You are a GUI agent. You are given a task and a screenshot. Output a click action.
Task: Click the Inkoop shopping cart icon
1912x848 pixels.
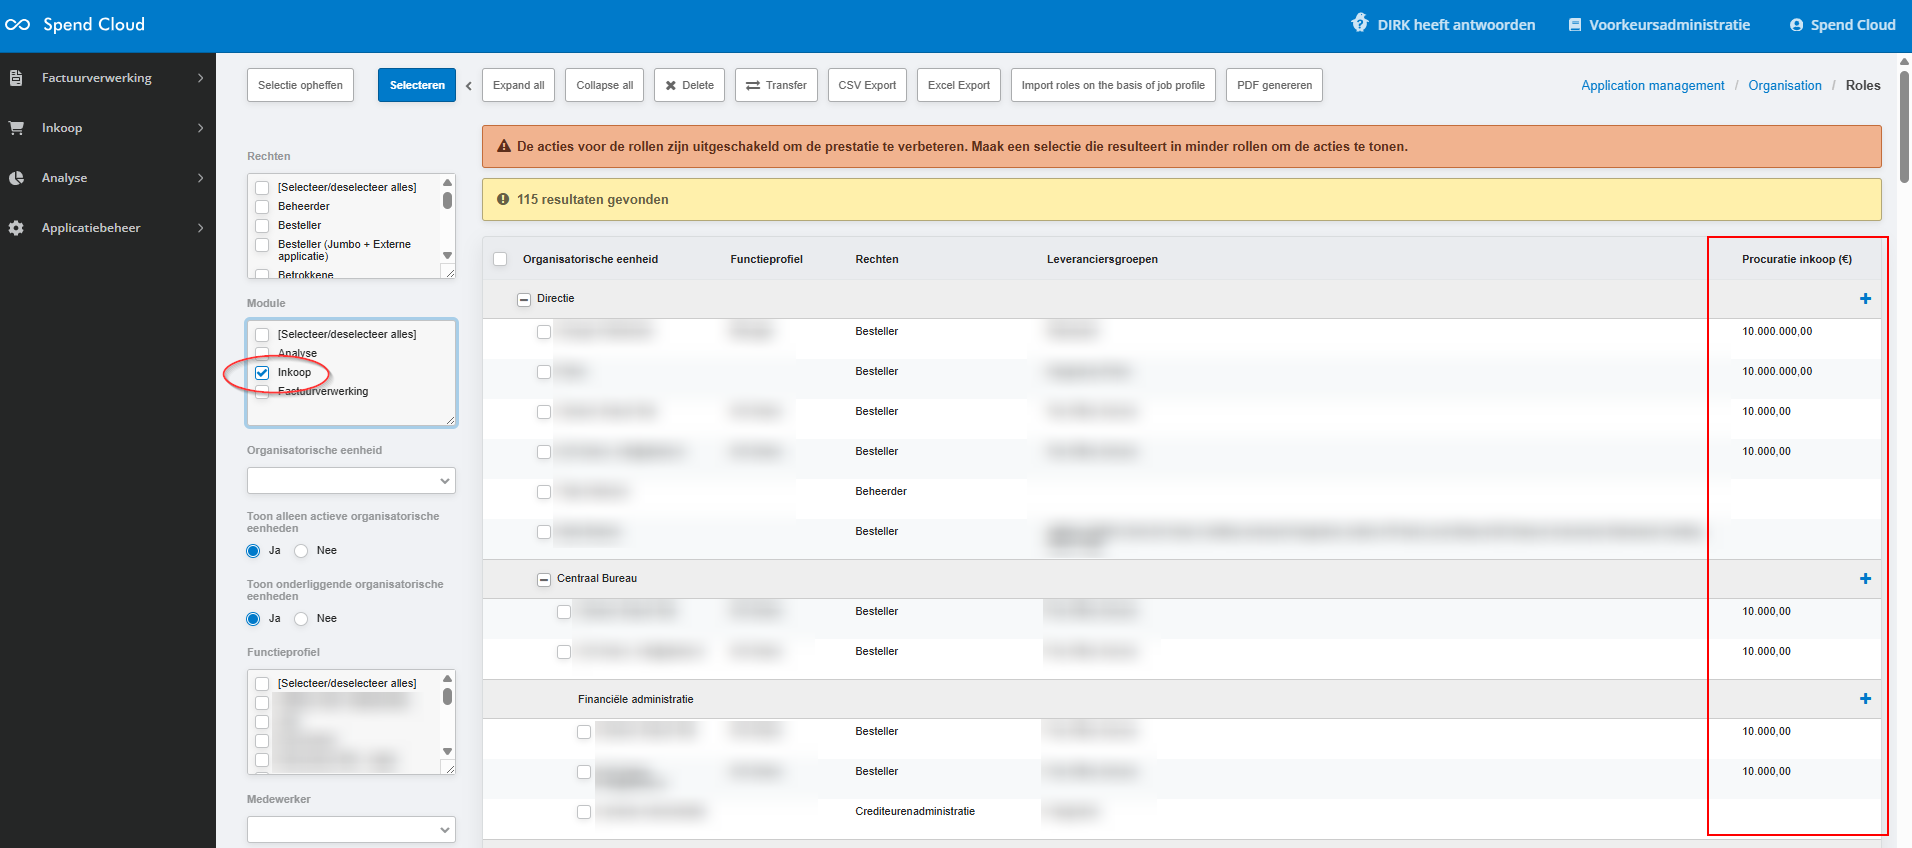point(16,128)
